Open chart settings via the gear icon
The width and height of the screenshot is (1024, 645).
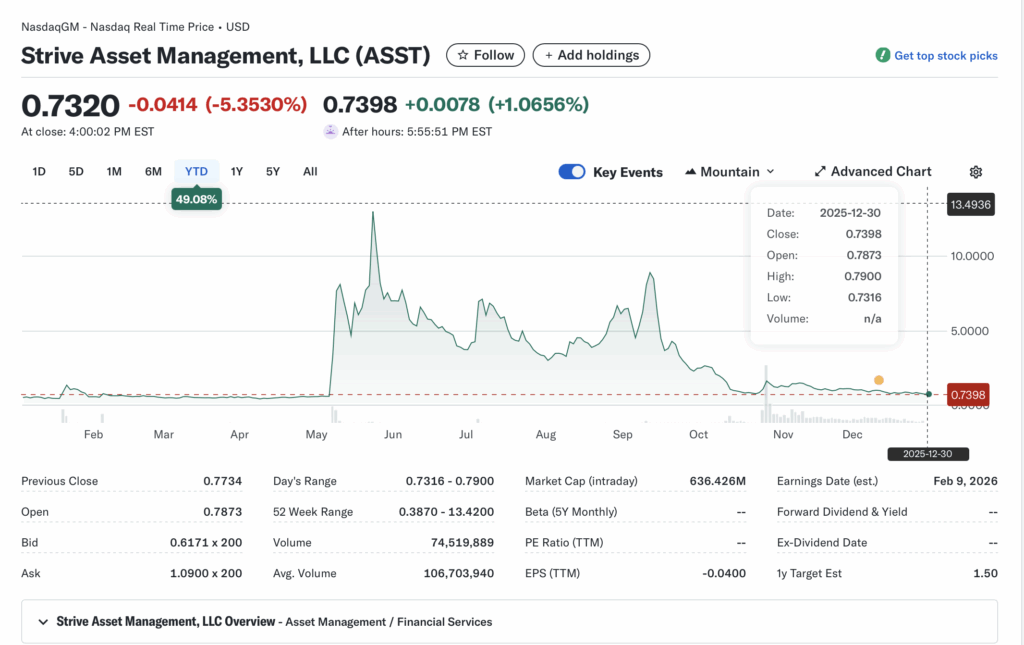point(975,171)
